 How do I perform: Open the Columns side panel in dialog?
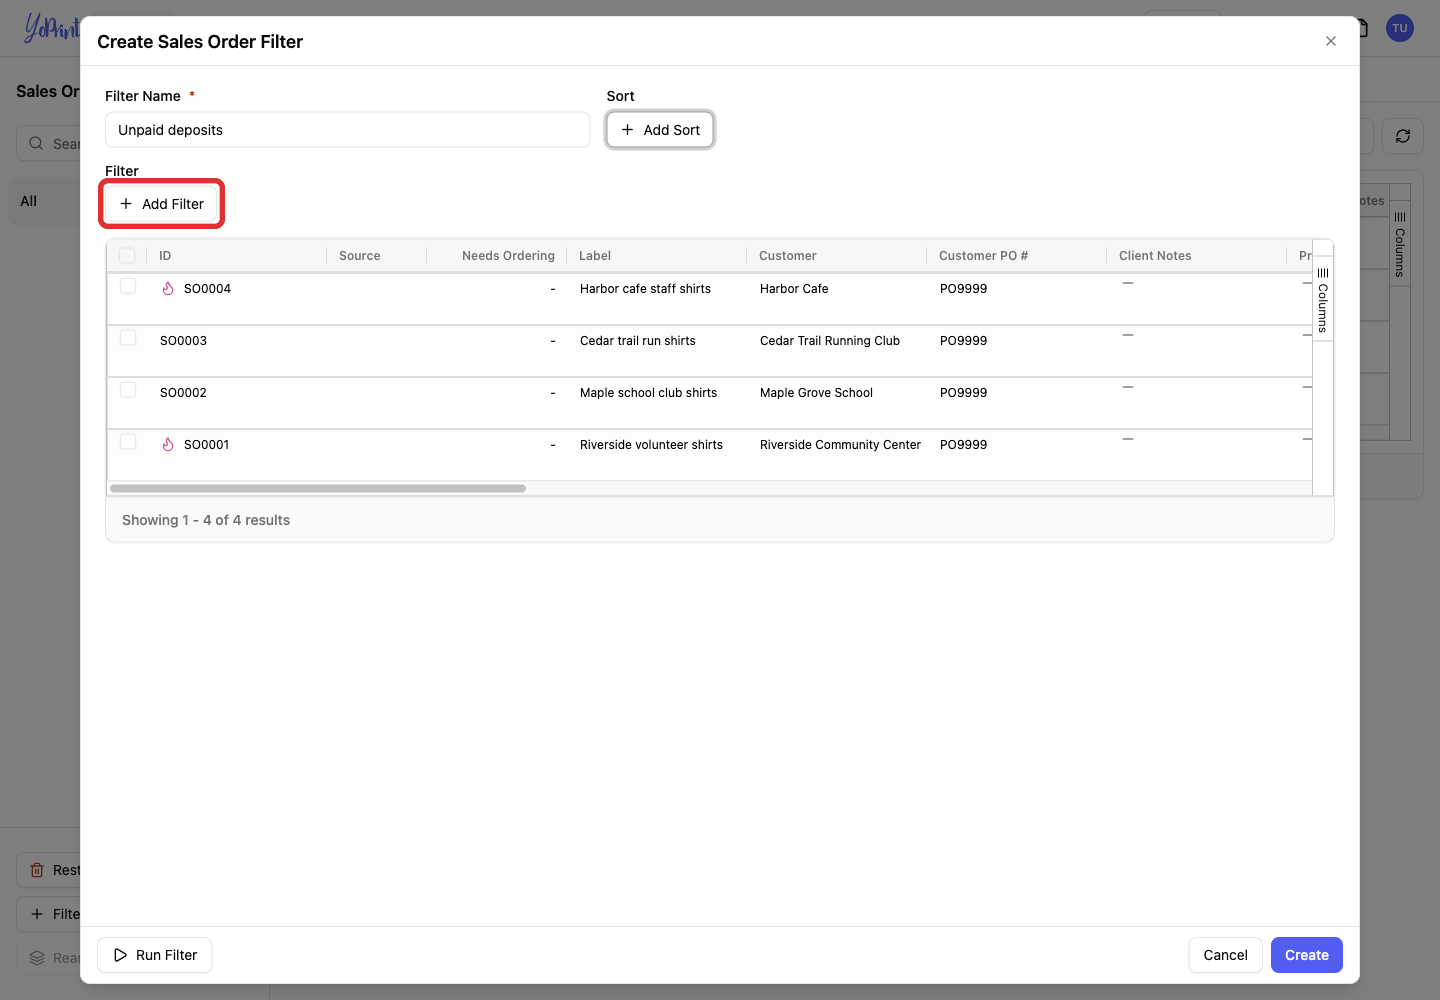click(1322, 299)
